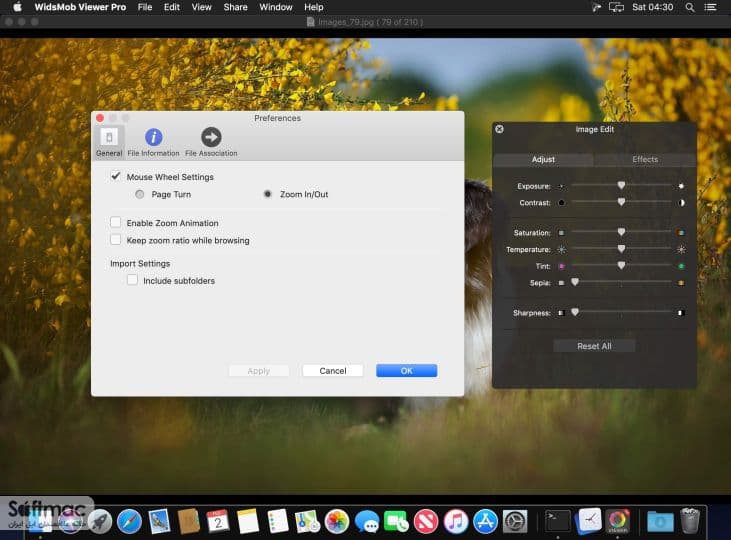Click the Sat 04:30 clock
Viewport: 731px width, 540px height.
[x=652, y=7]
